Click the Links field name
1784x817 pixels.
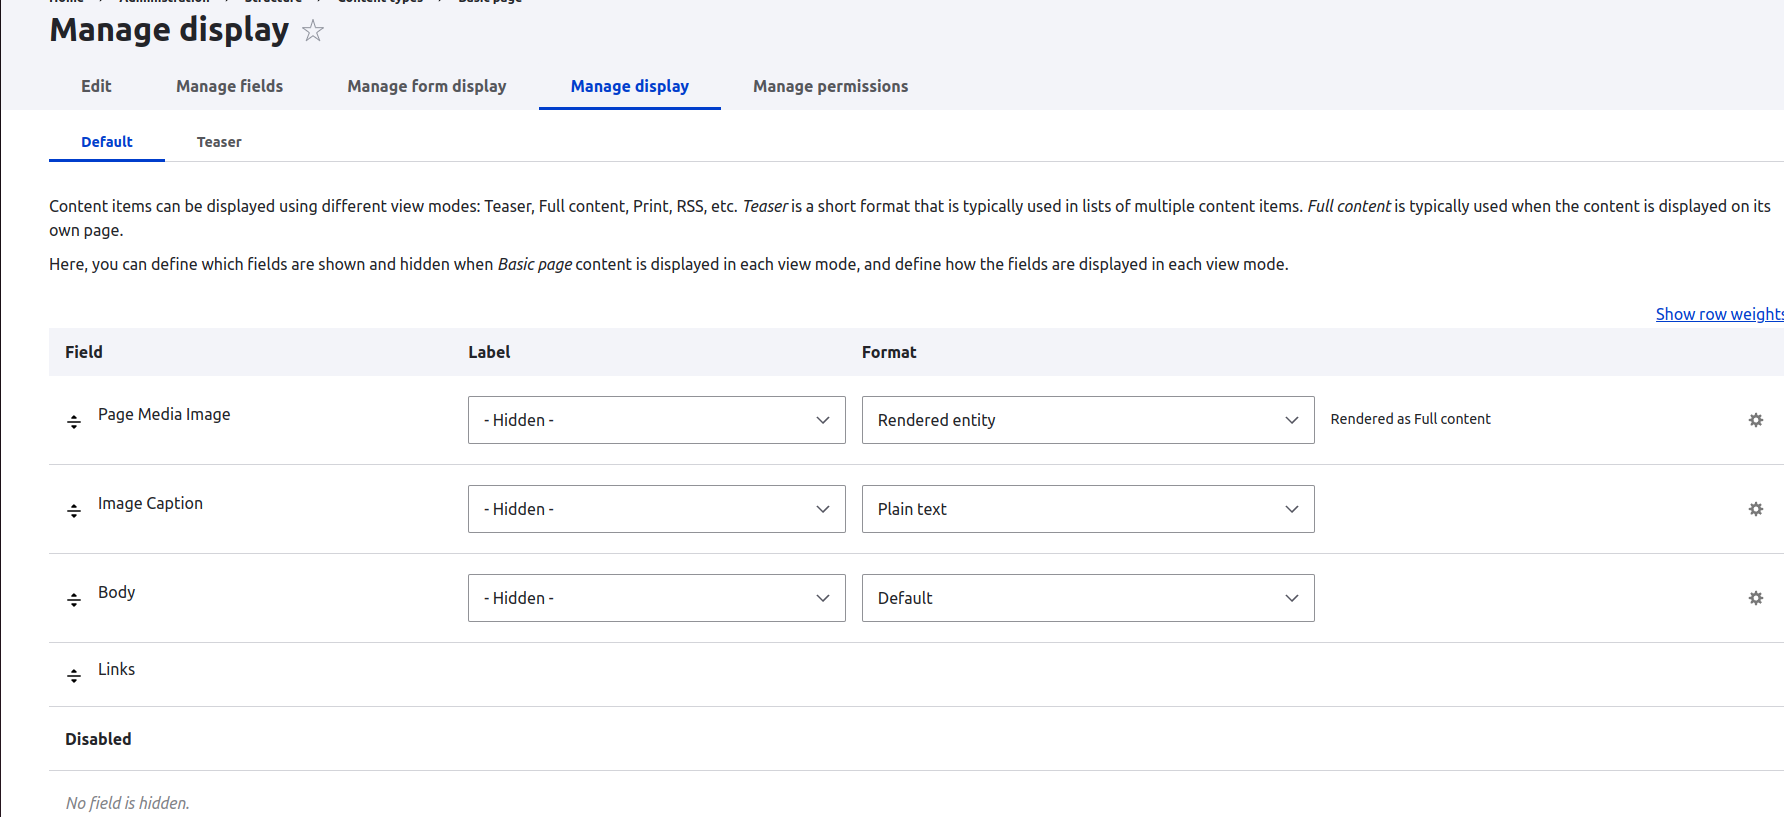pos(116,669)
